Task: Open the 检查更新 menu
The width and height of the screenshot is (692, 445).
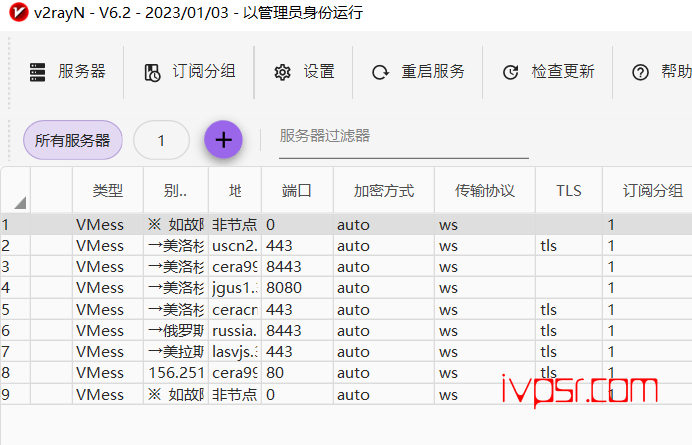Action: pyautogui.click(x=548, y=72)
